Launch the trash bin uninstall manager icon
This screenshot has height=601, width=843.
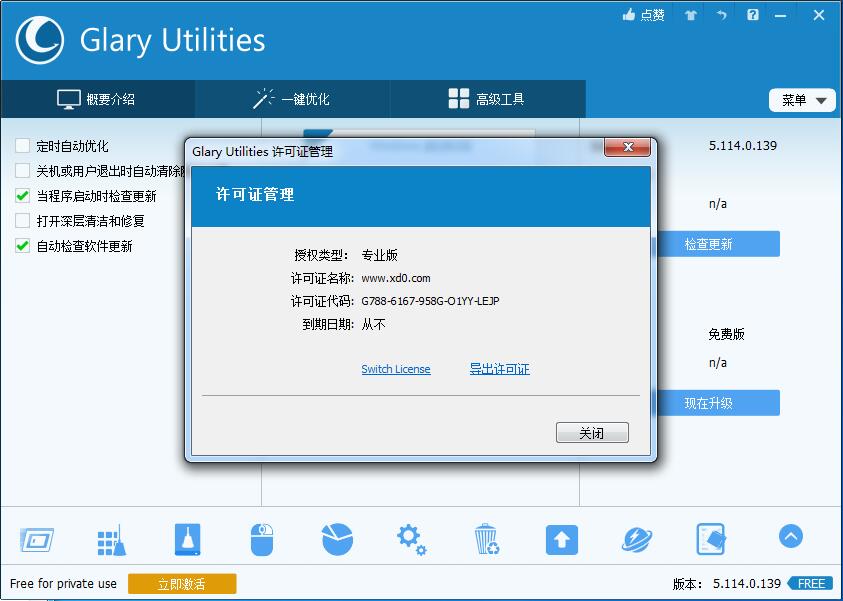487,539
